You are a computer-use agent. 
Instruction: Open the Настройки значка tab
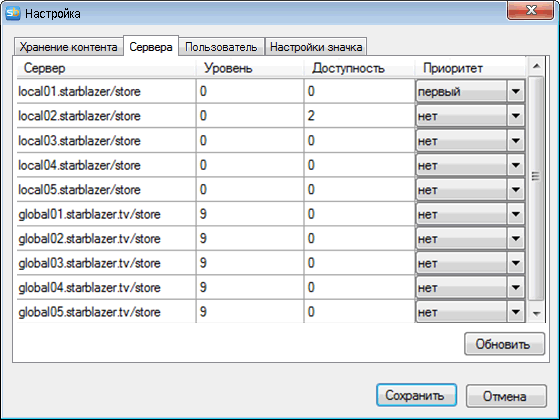click(x=316, y=47)
